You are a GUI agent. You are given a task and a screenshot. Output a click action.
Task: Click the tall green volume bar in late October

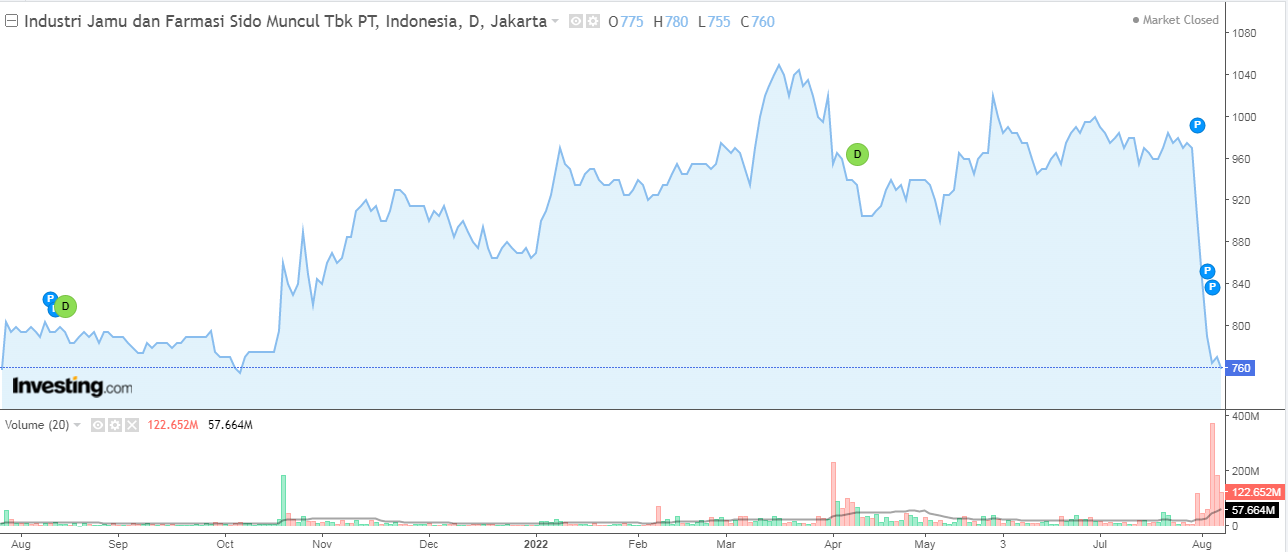(283, 500)
